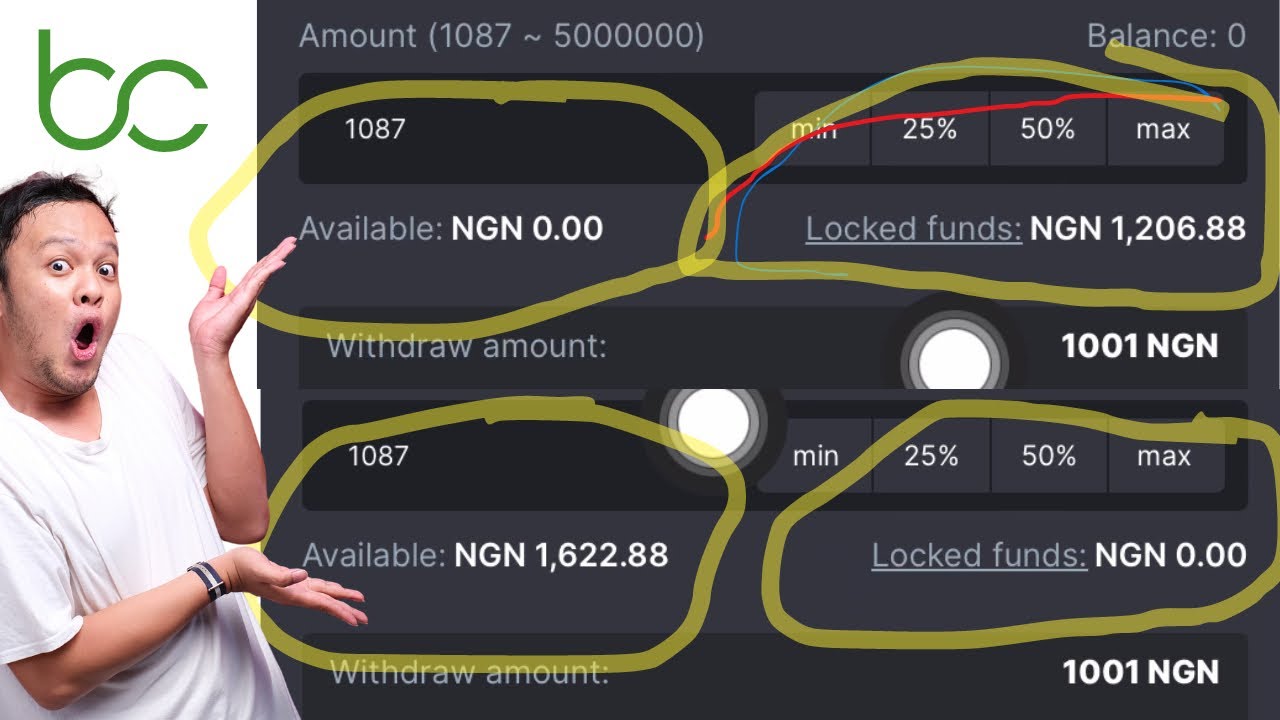The image size is (1280, 720).
Task: Choose 25% above Locked funds NGN 0.00
Action: (931, 456)
